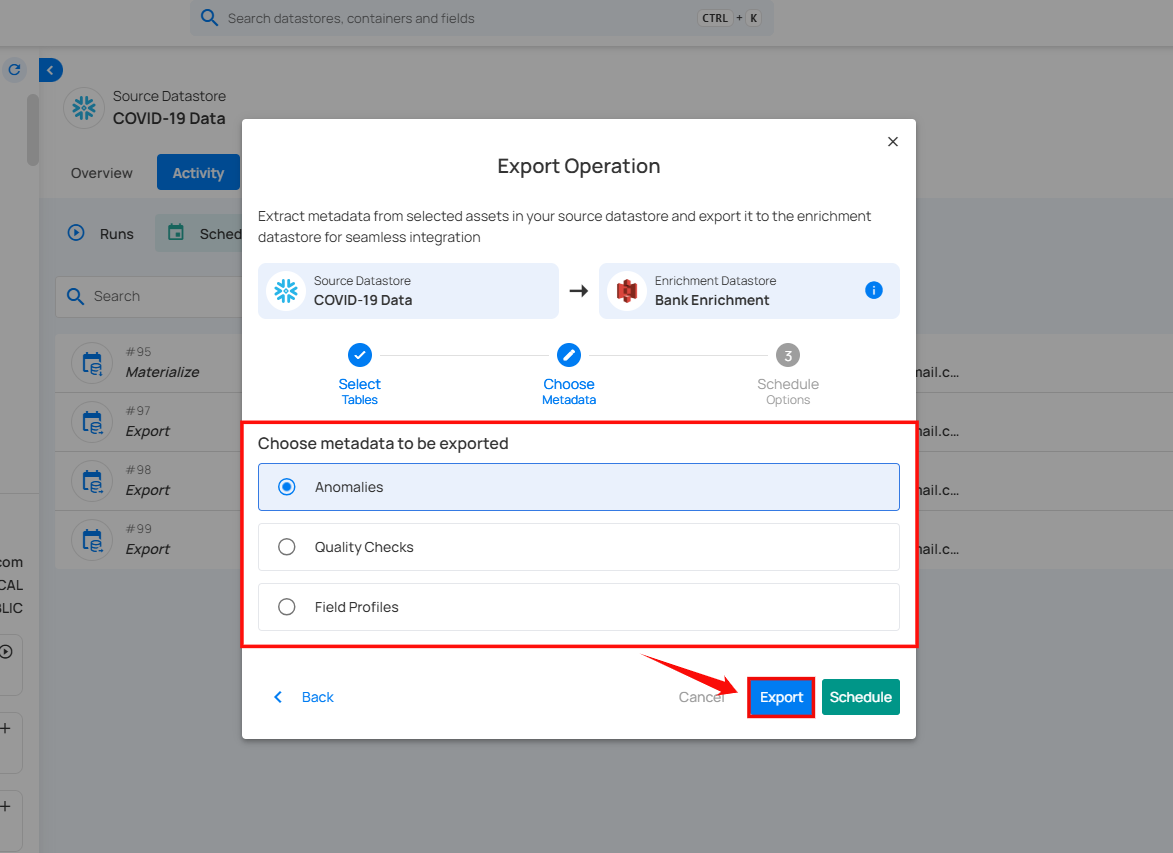The width and height of the screenshot is (1173, 853).
Task: Click the operation icon for #95 Materialize
Action: (92, 363)
